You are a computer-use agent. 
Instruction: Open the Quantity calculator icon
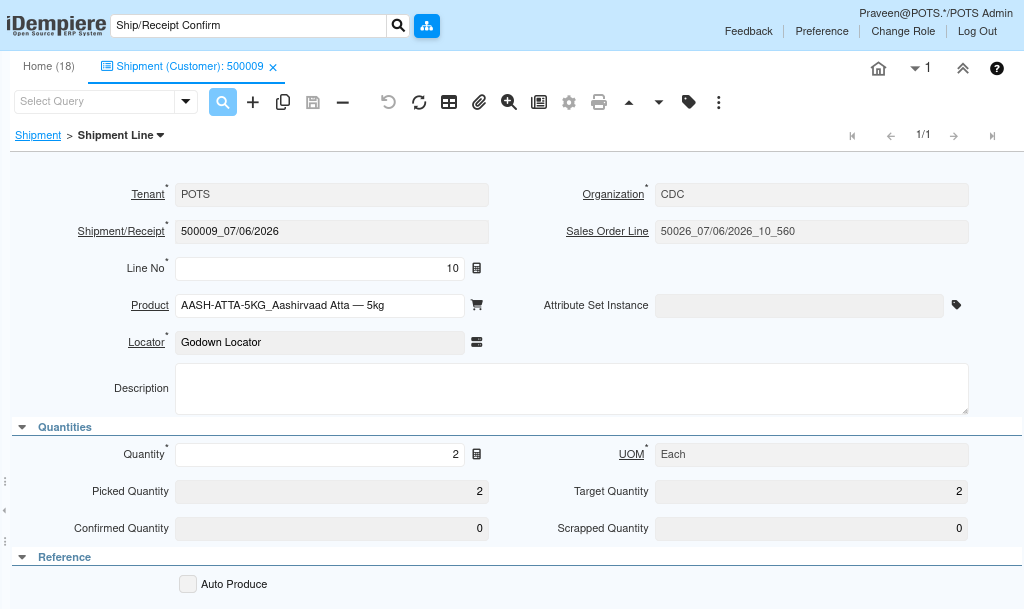click(x=477, y=454)
